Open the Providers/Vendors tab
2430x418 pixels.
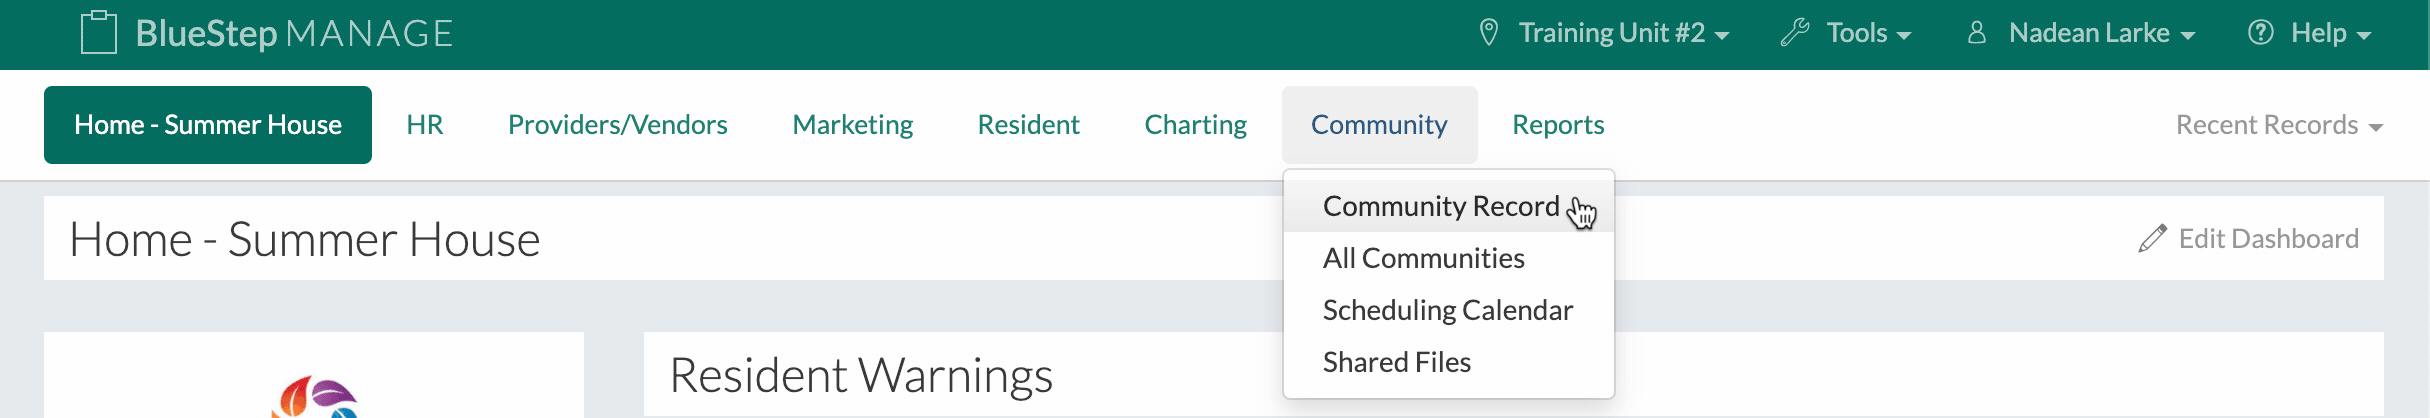[x=617, y=125]
